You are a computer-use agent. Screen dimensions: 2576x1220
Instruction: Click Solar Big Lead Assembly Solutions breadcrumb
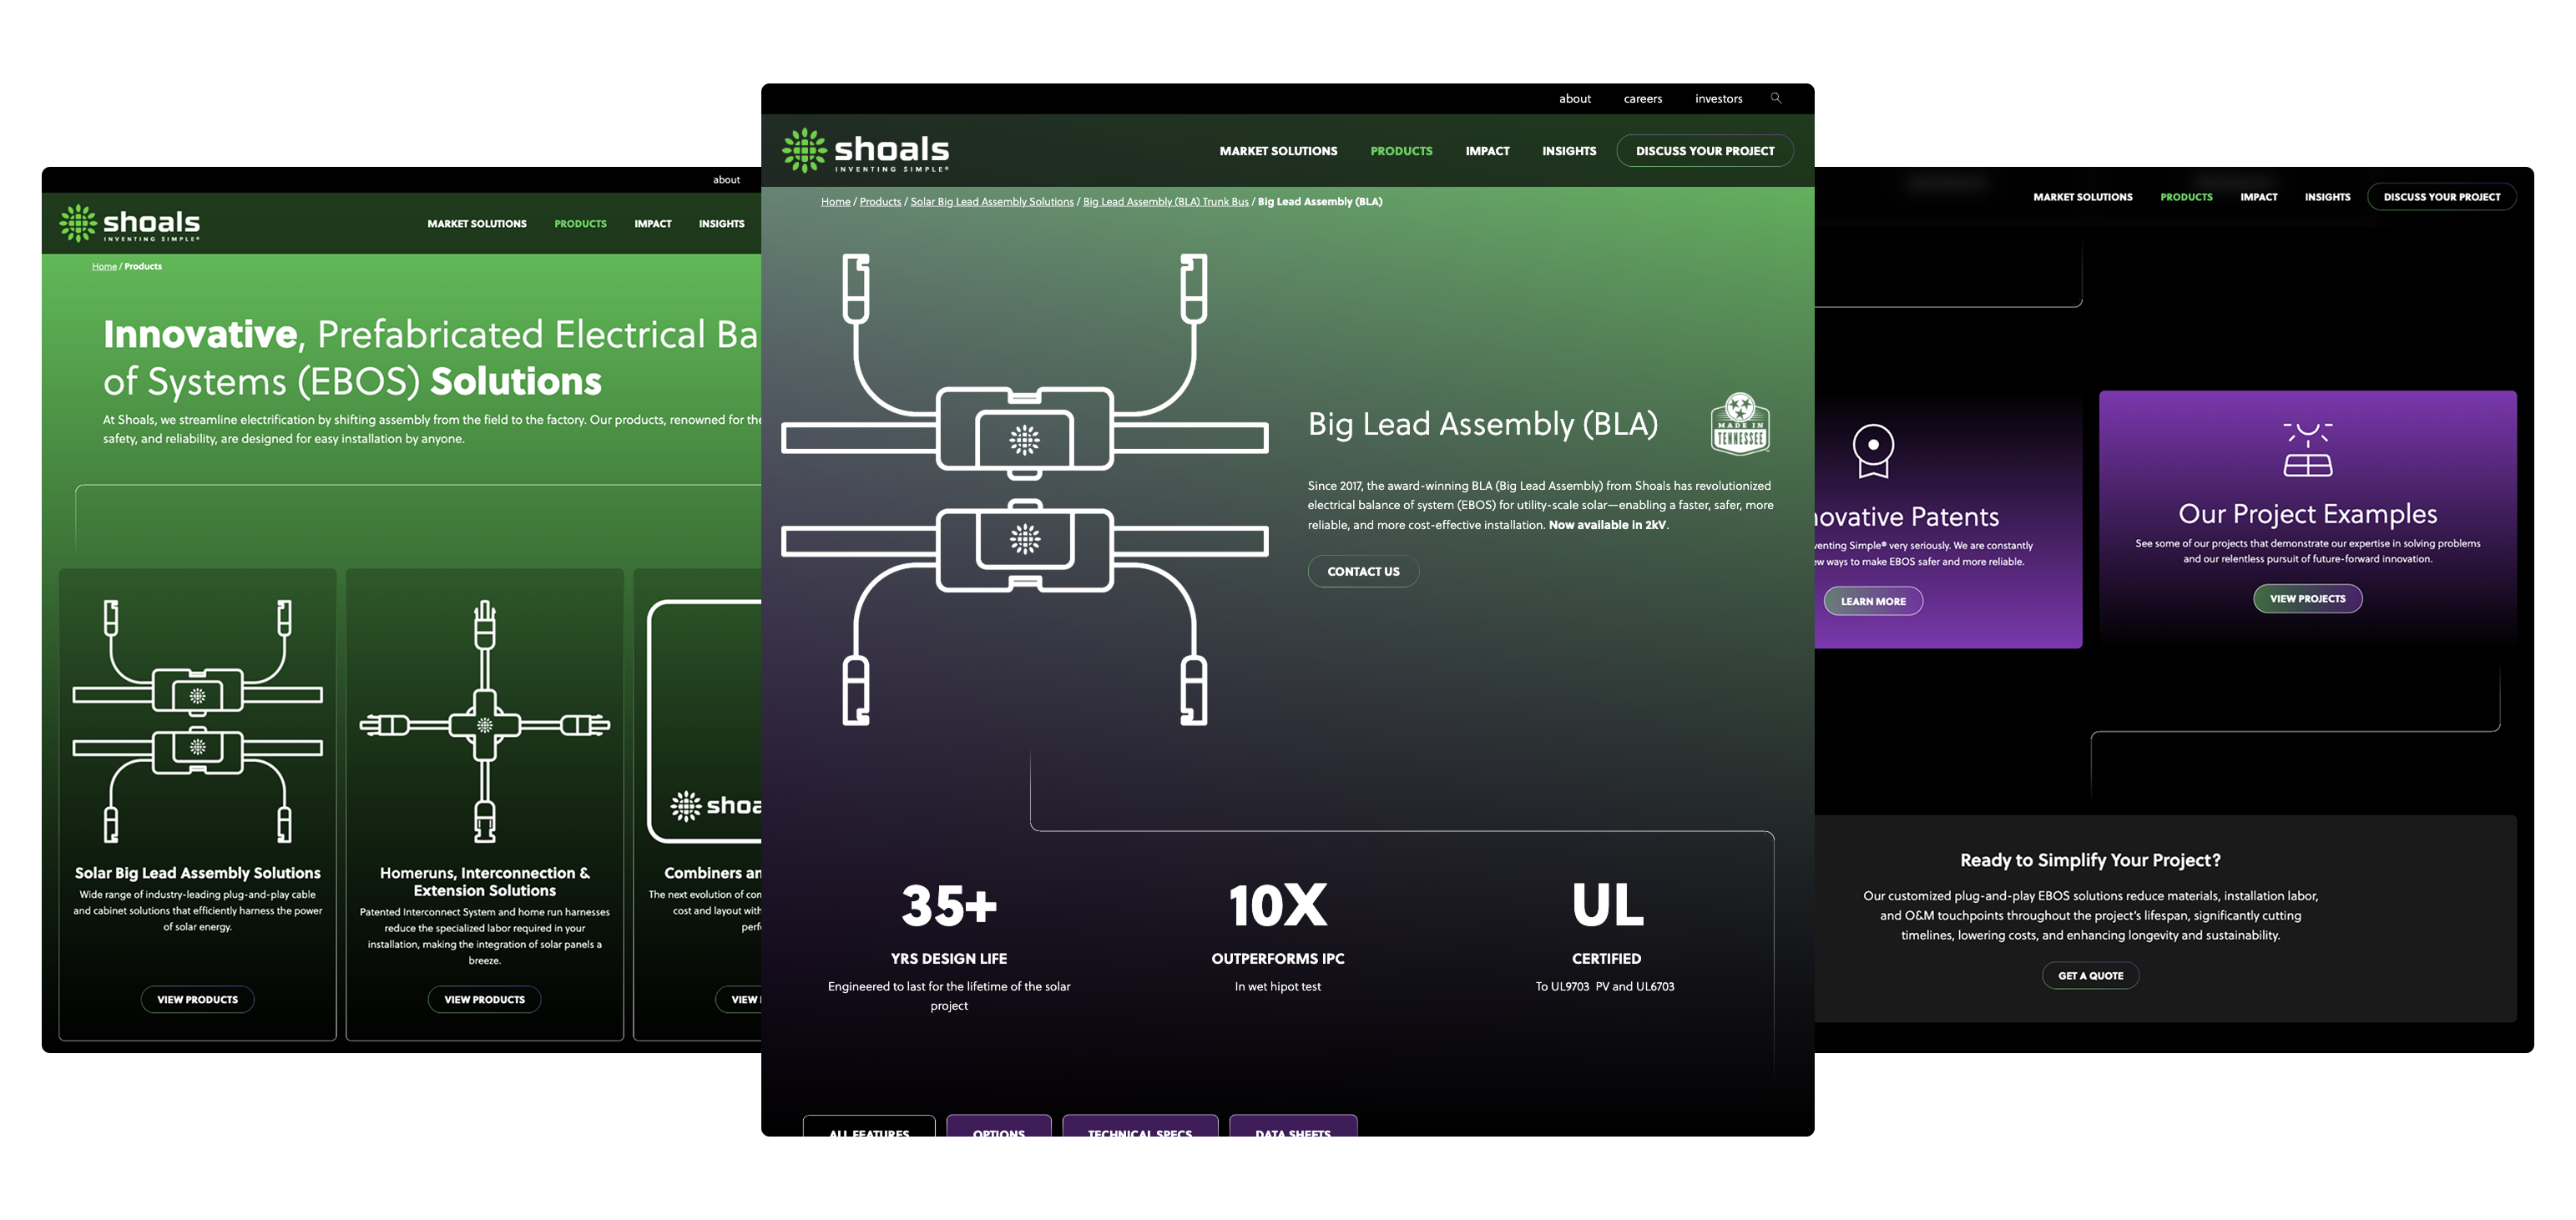coord(992,201)
